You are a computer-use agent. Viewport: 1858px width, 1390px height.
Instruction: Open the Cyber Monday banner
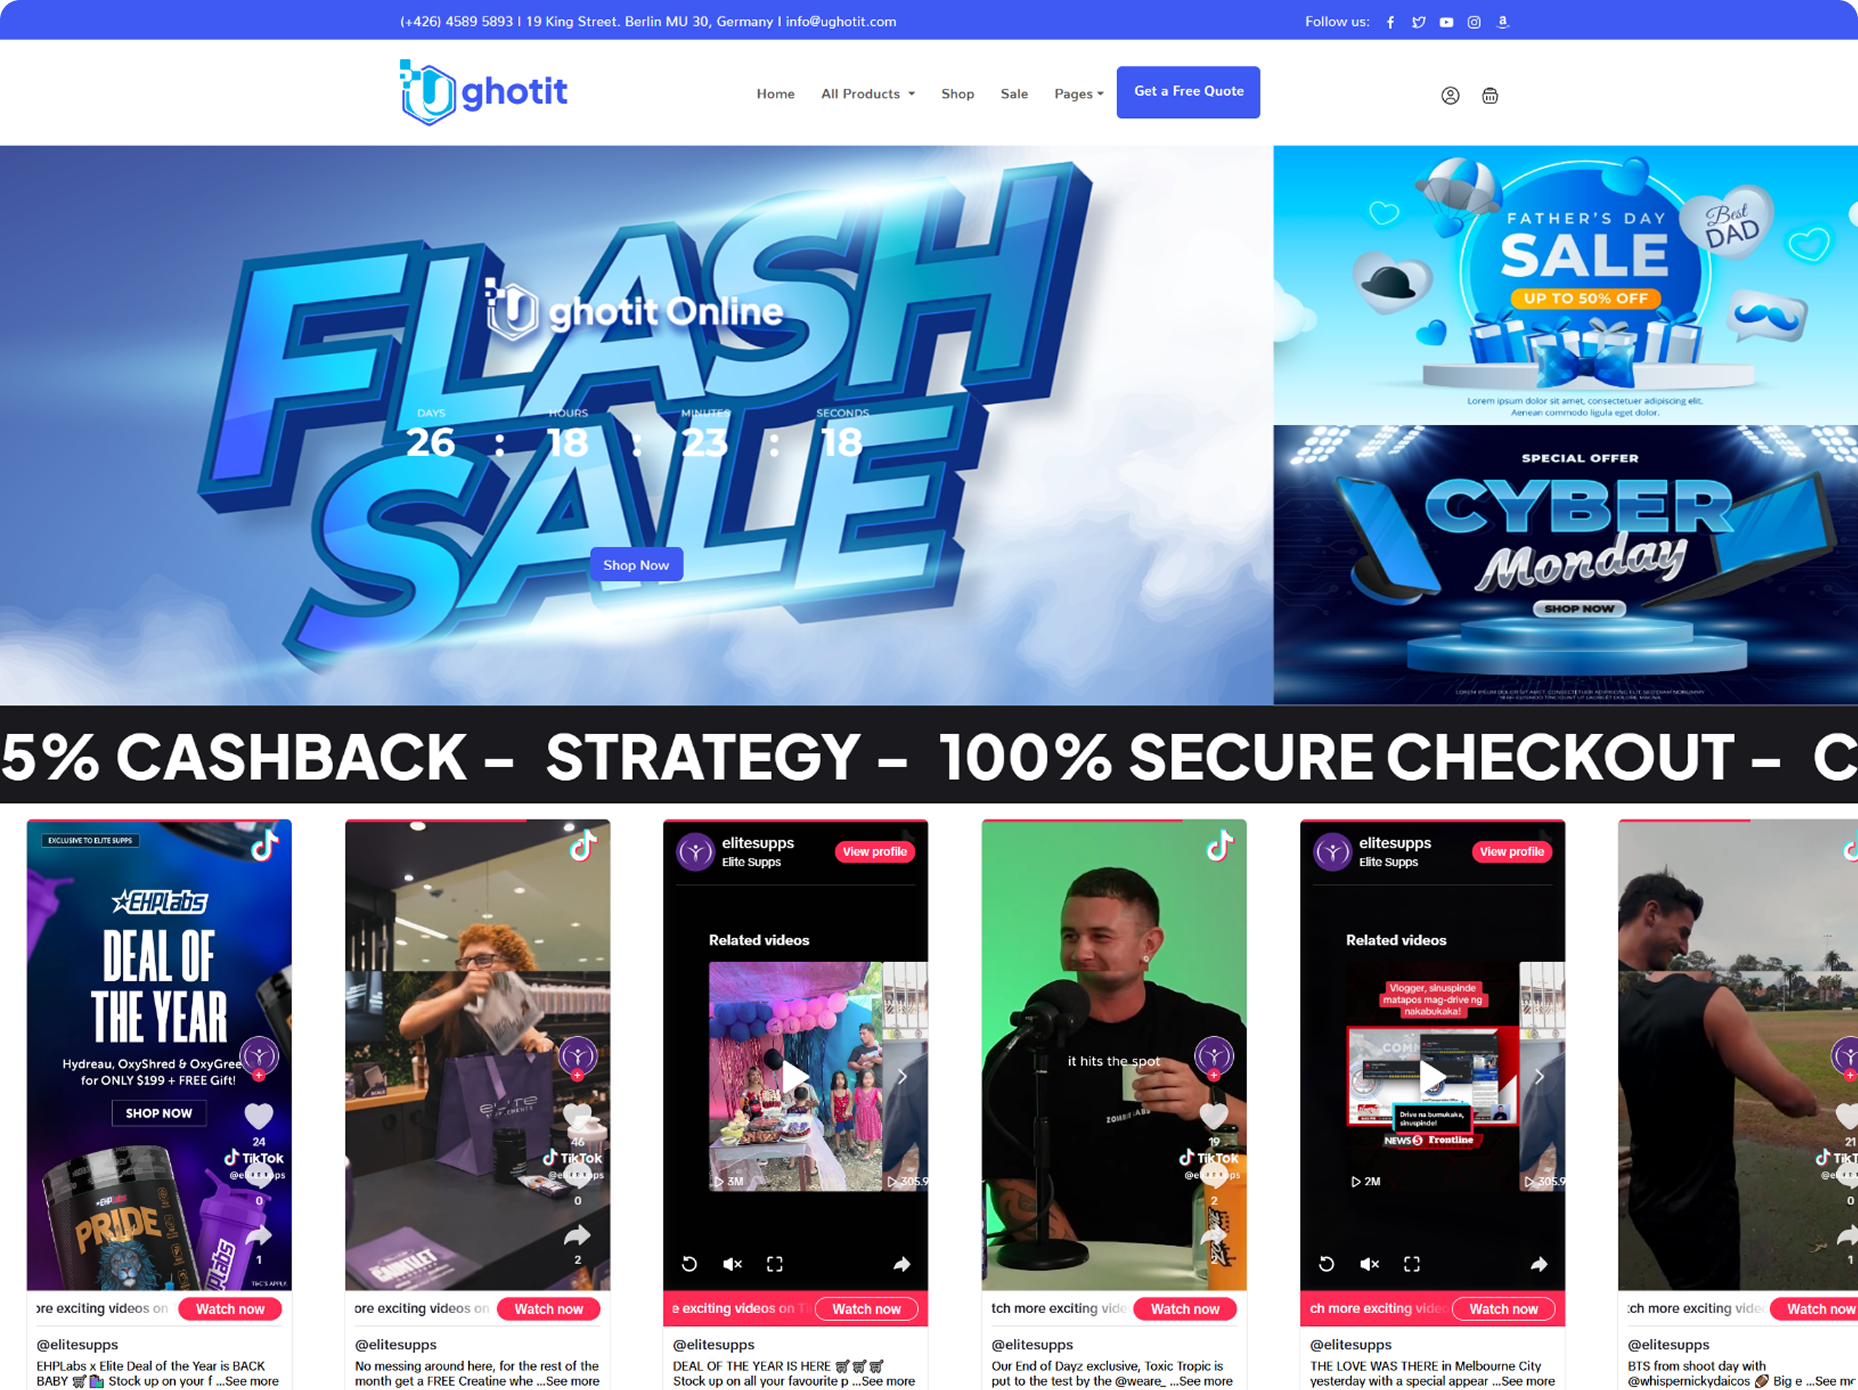[x=1565, y=565]
